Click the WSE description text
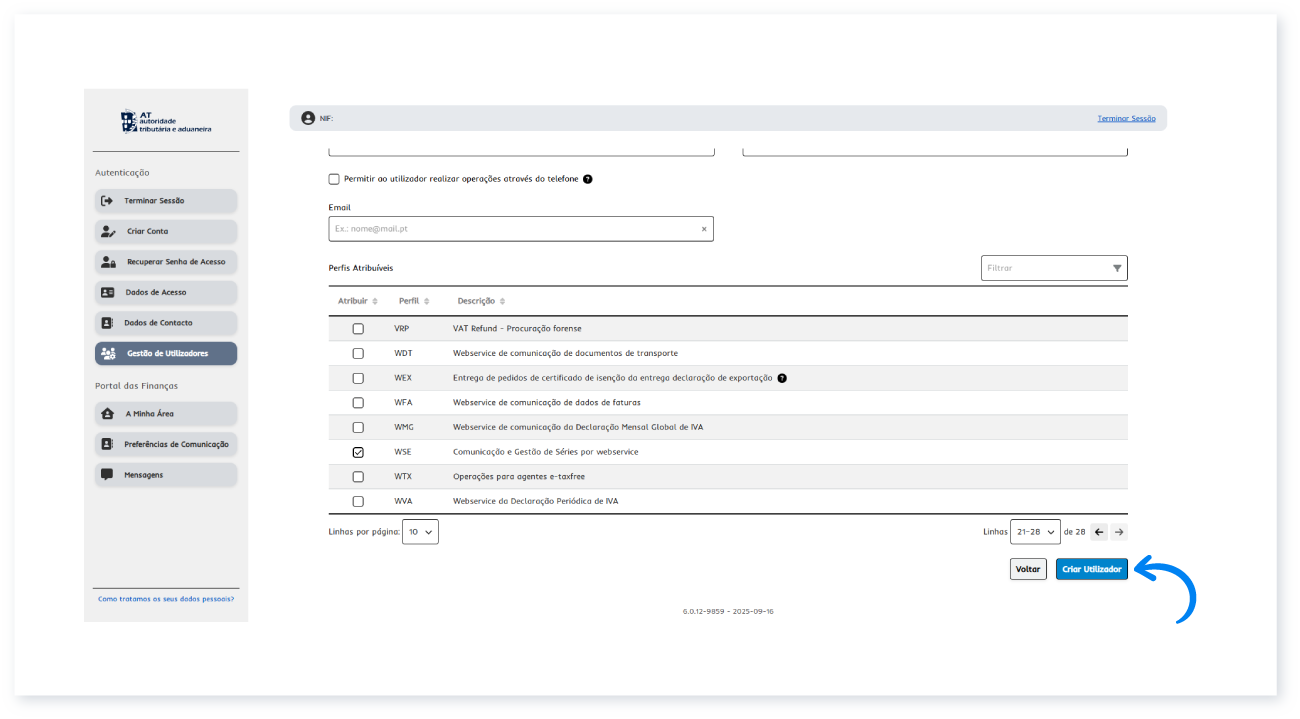 (545, 452)
